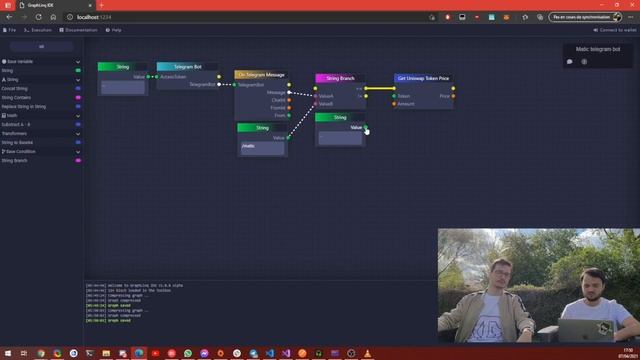
Task: Open Windows Start menu
Action: [8, 353]
